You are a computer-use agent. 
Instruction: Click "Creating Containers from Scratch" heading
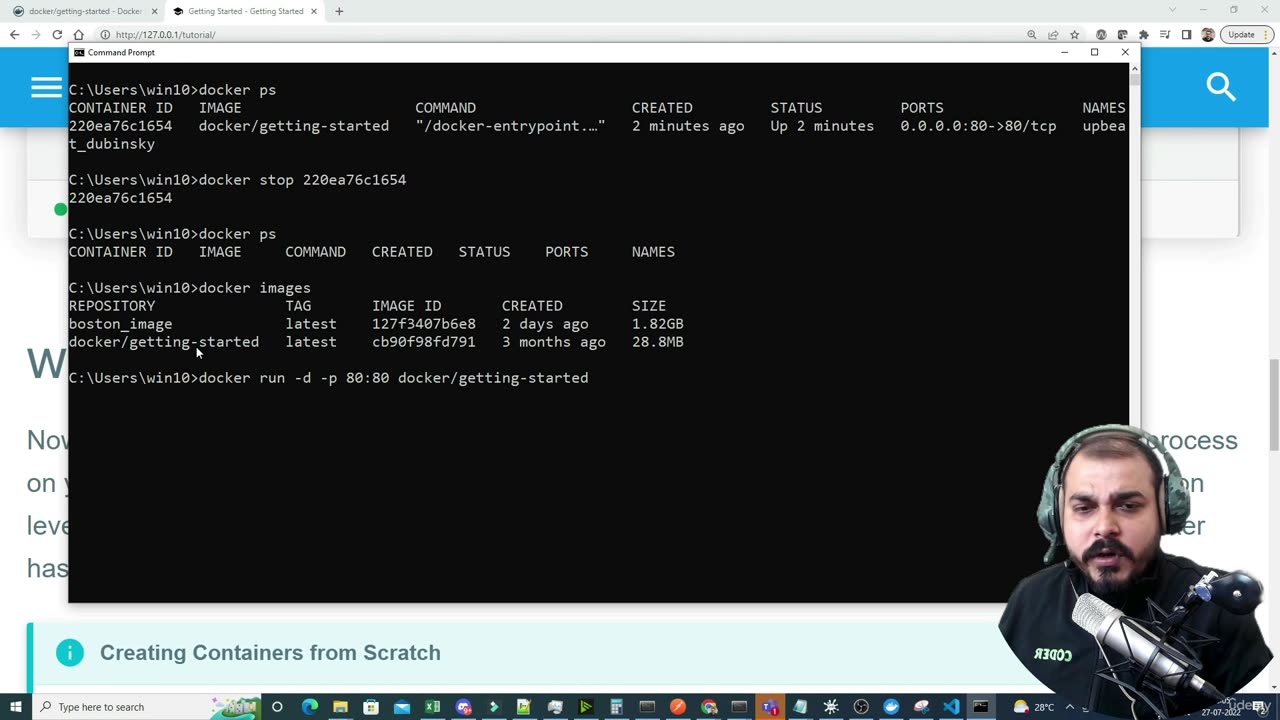pyautogui.click(x=270, y=653)
